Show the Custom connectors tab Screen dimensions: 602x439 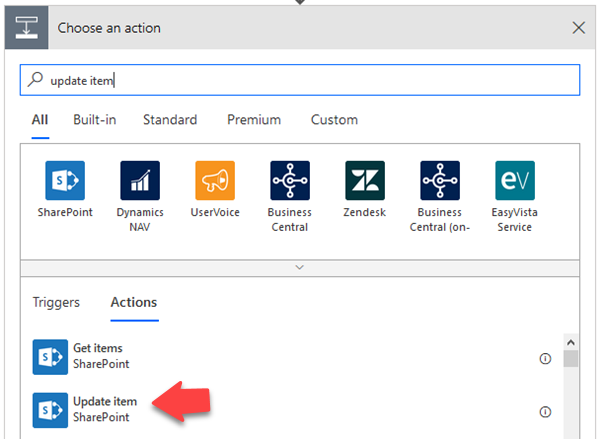click(x=334, y=120)
